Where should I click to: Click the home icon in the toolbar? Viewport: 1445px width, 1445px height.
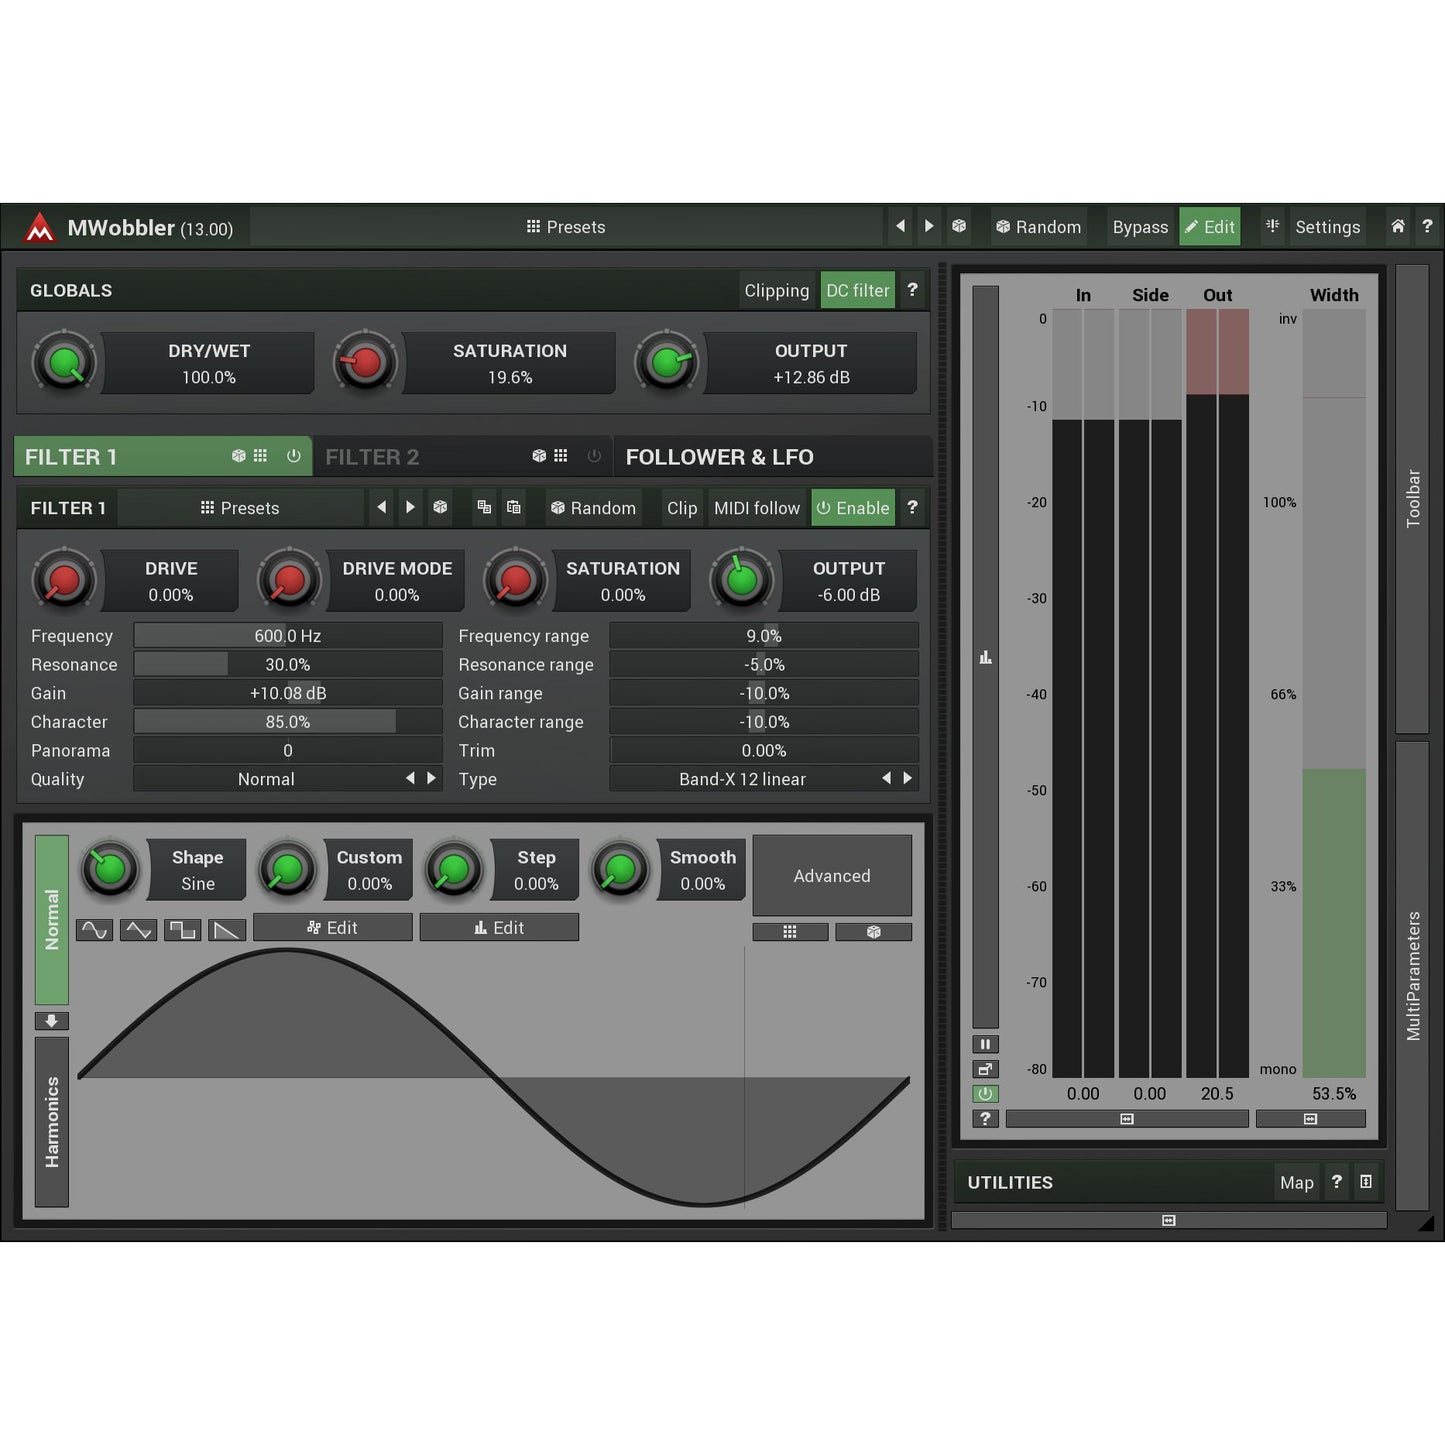[1397, 227]
